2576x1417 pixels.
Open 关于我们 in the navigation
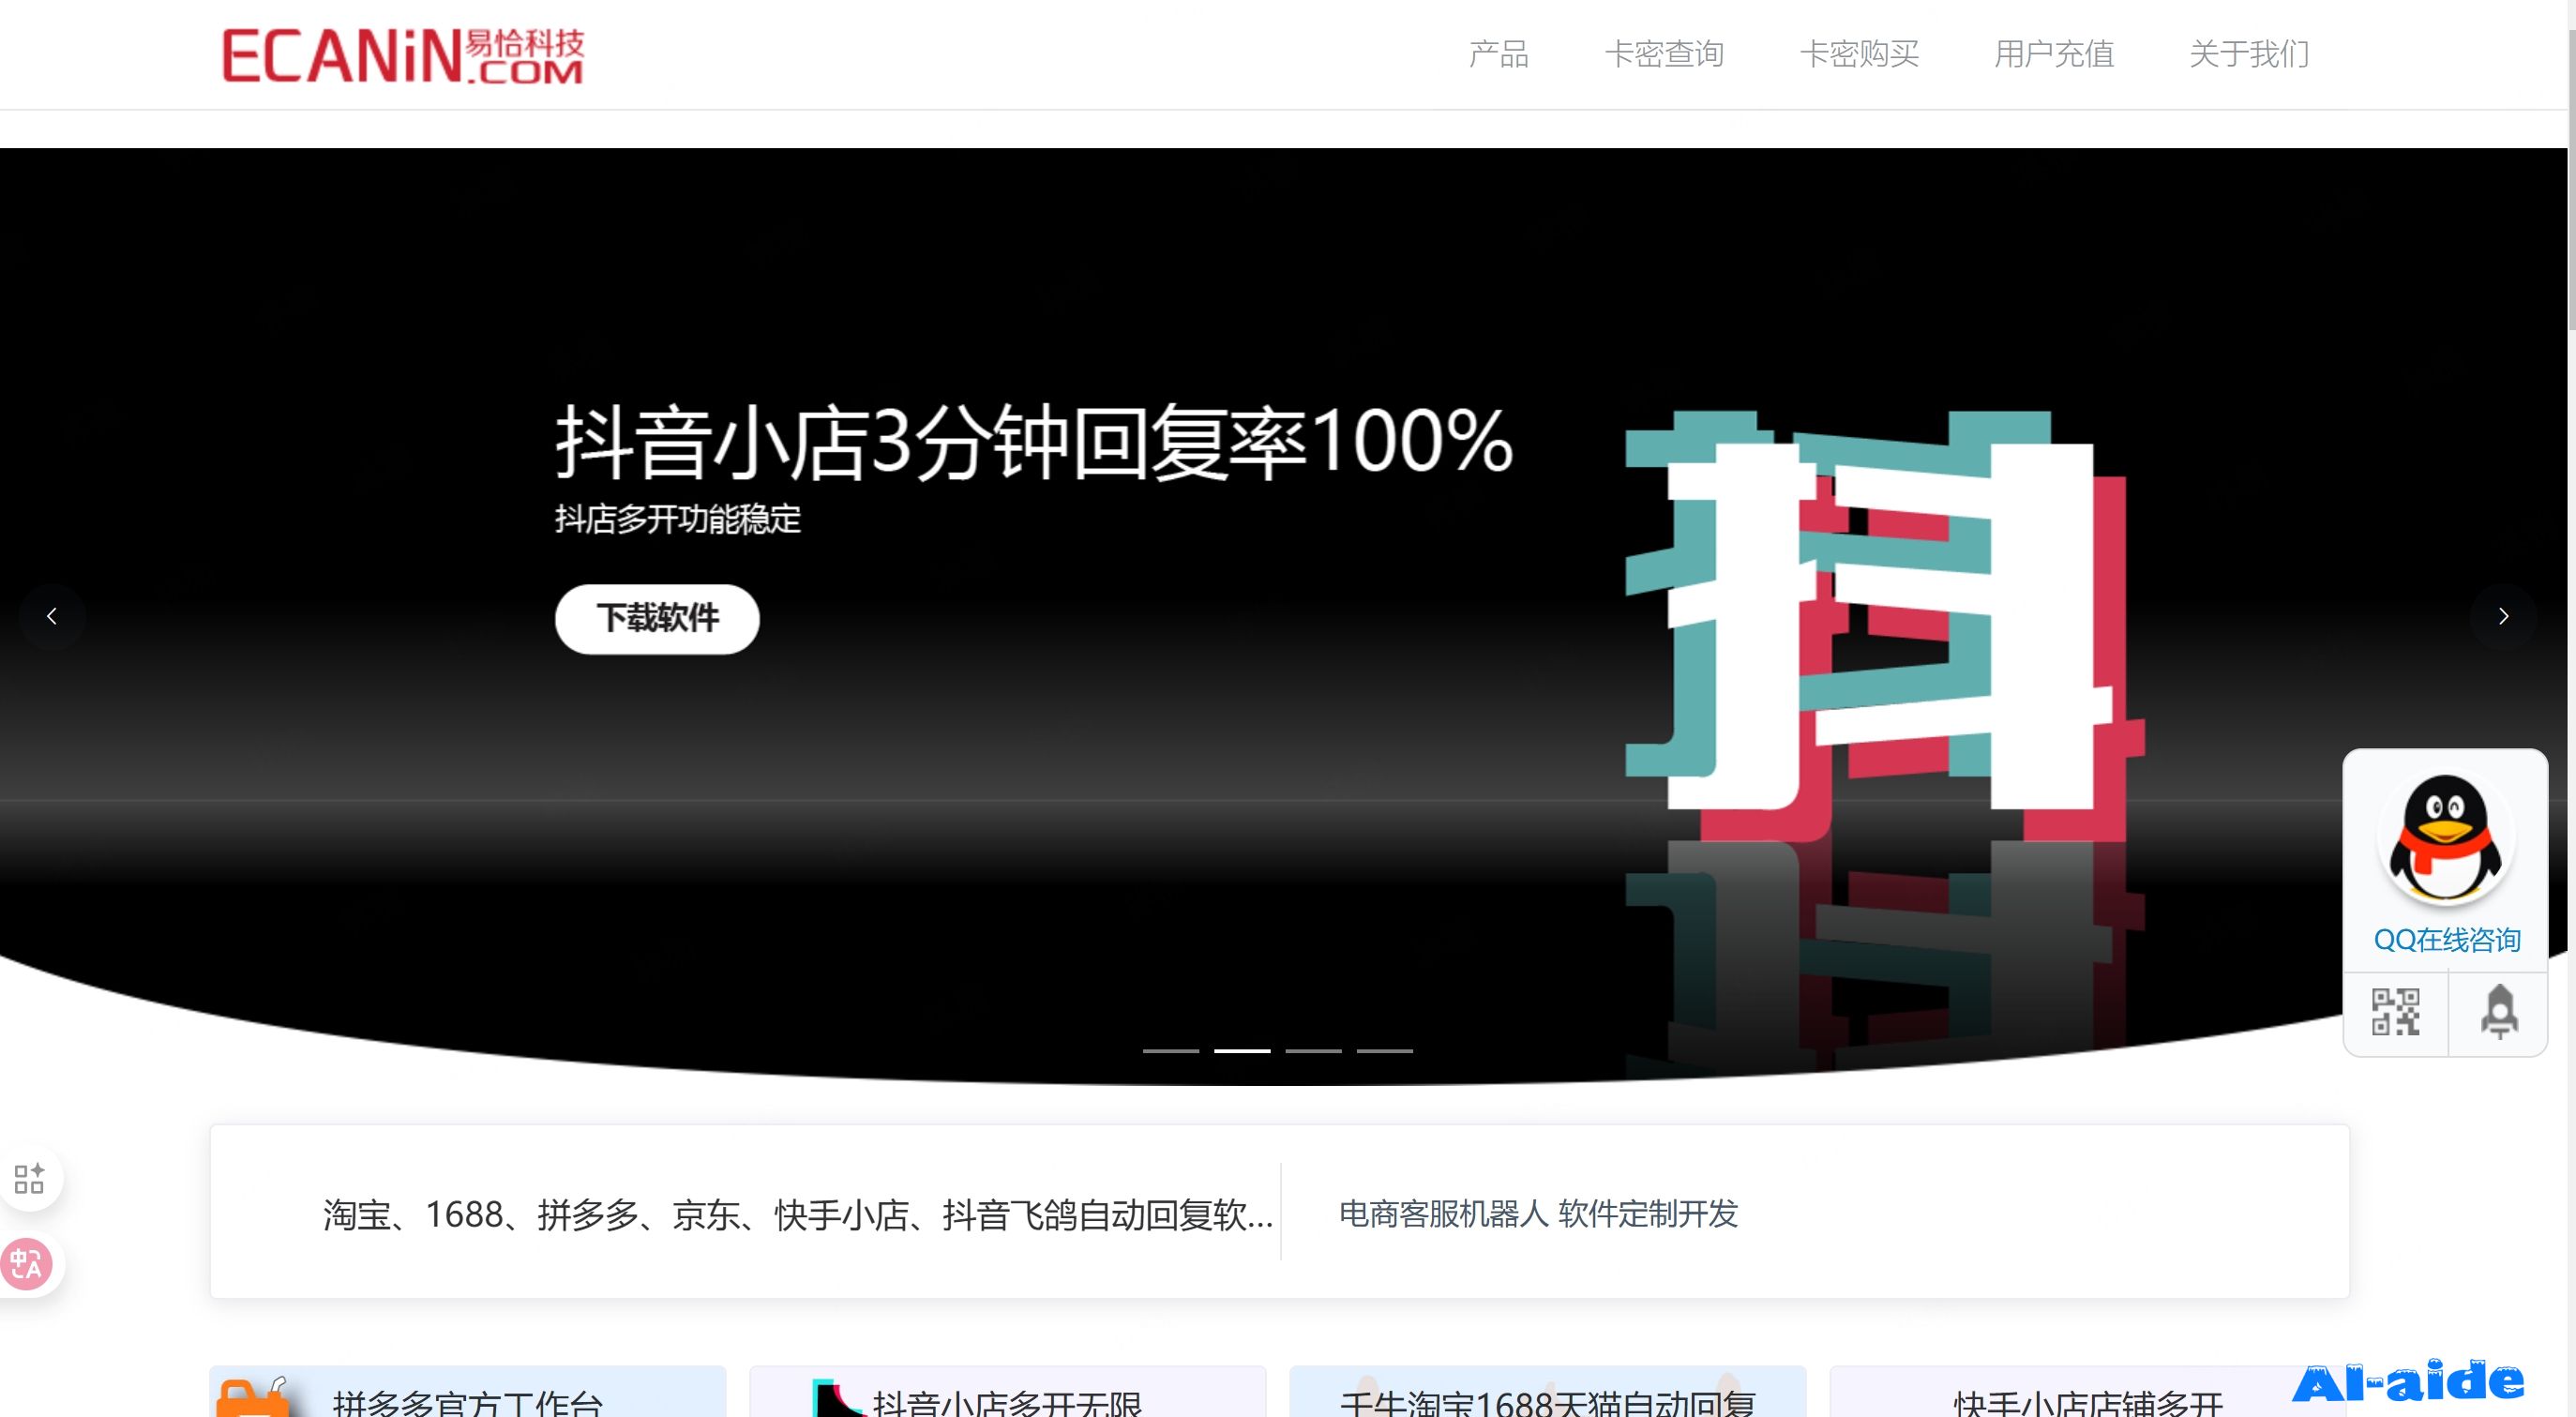click(x=2249, y=54)
